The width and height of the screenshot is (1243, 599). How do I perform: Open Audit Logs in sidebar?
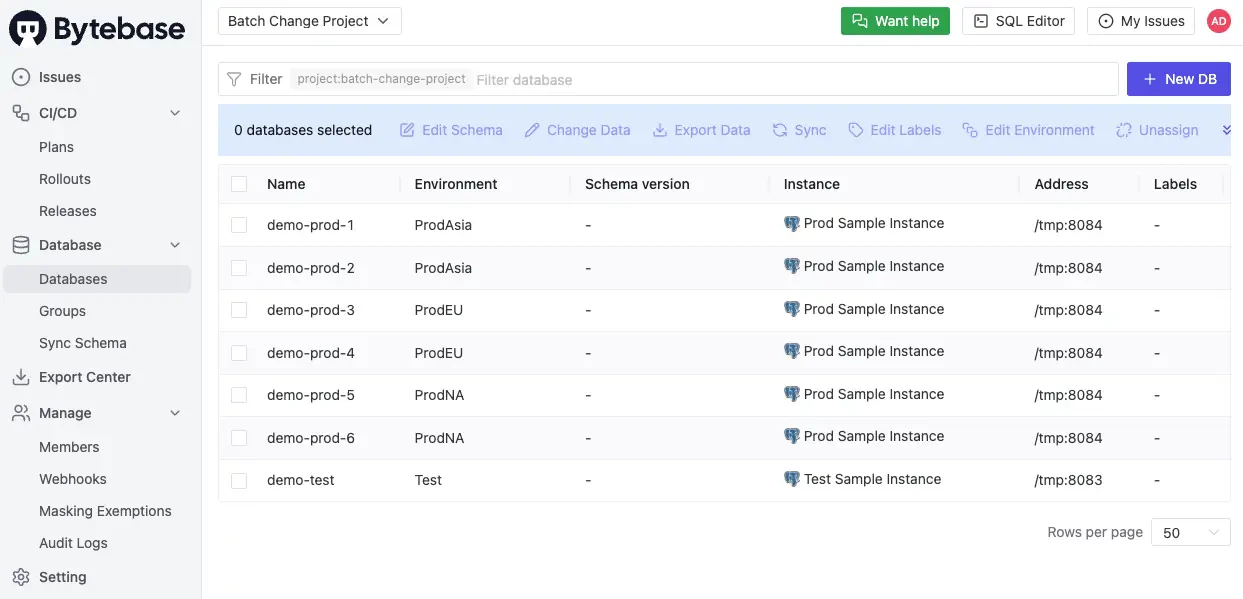(73, 543)
